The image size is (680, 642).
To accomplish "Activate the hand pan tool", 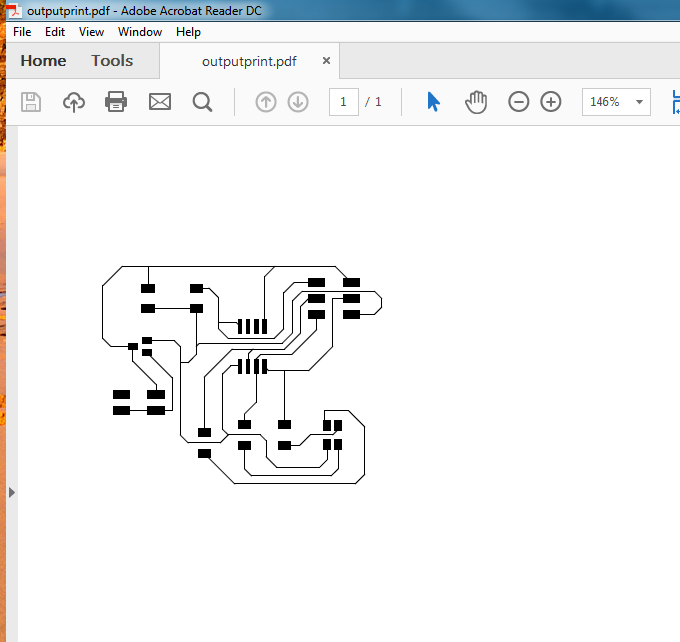I will click(x=476, y=102).
